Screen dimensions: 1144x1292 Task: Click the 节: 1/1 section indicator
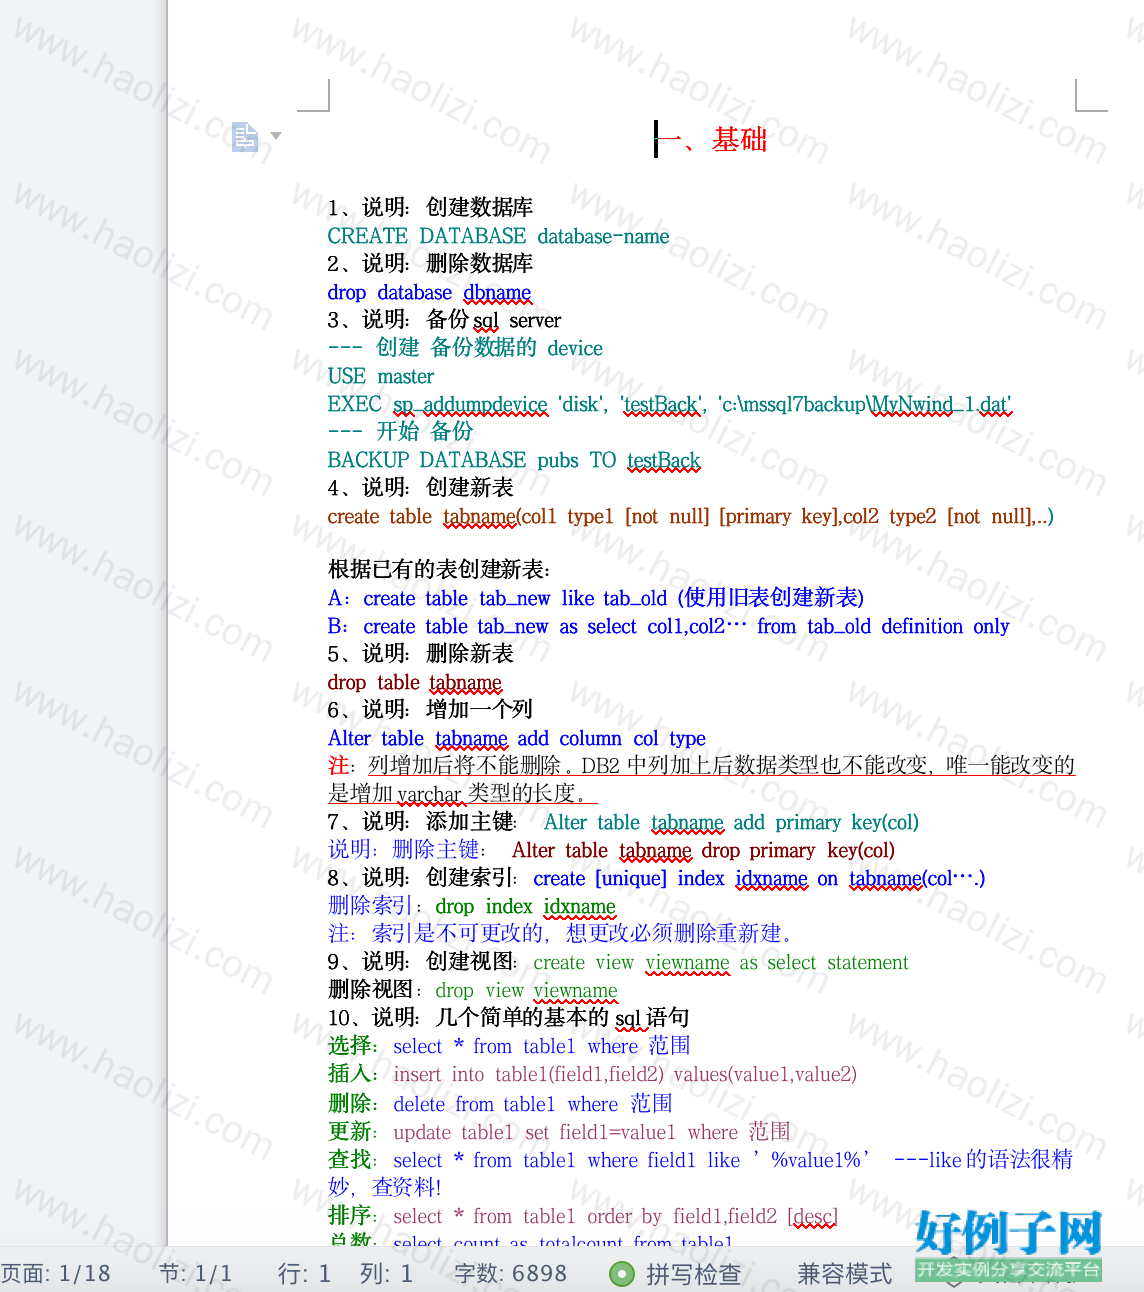pos(196,1273)
